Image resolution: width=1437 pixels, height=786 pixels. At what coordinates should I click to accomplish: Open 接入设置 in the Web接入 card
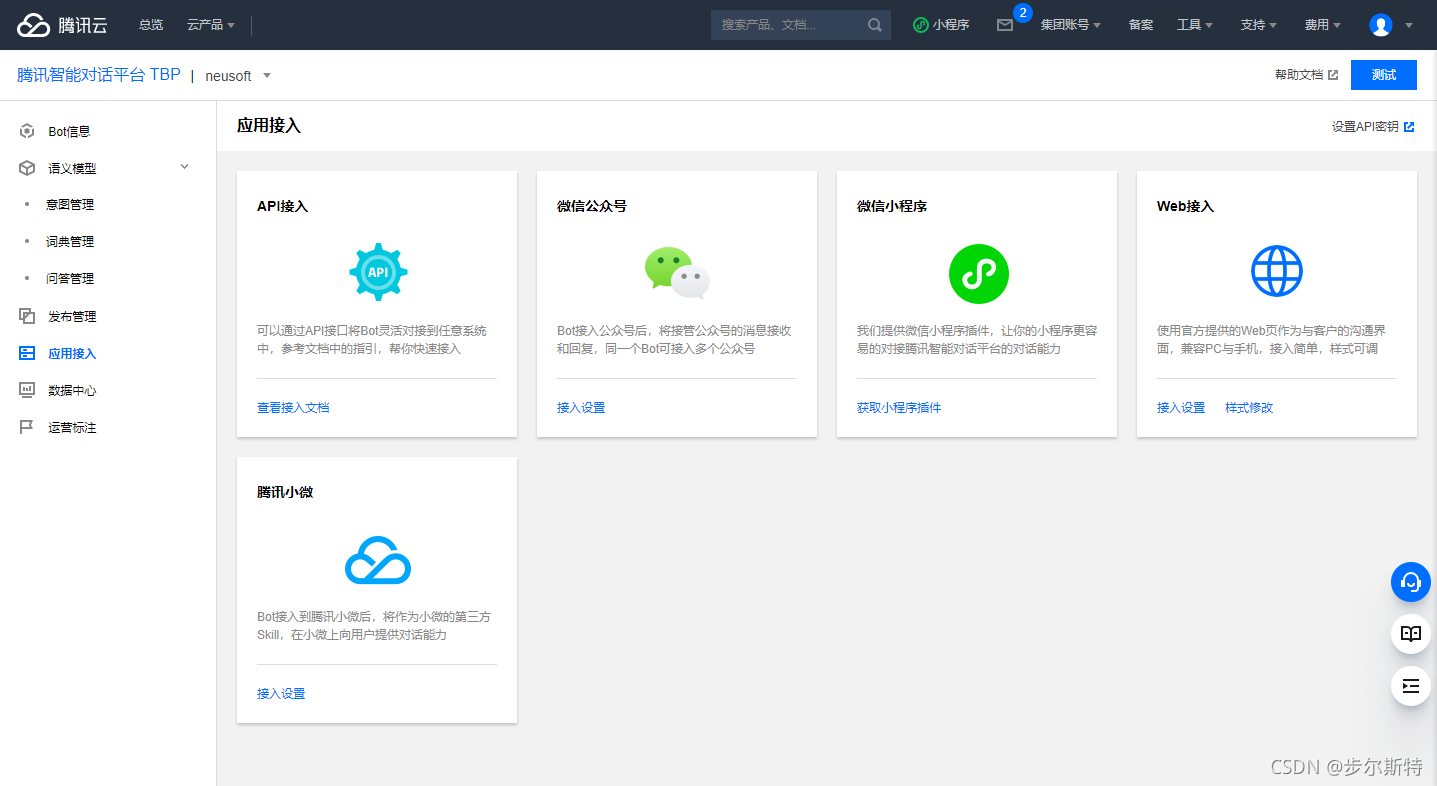1181,408
